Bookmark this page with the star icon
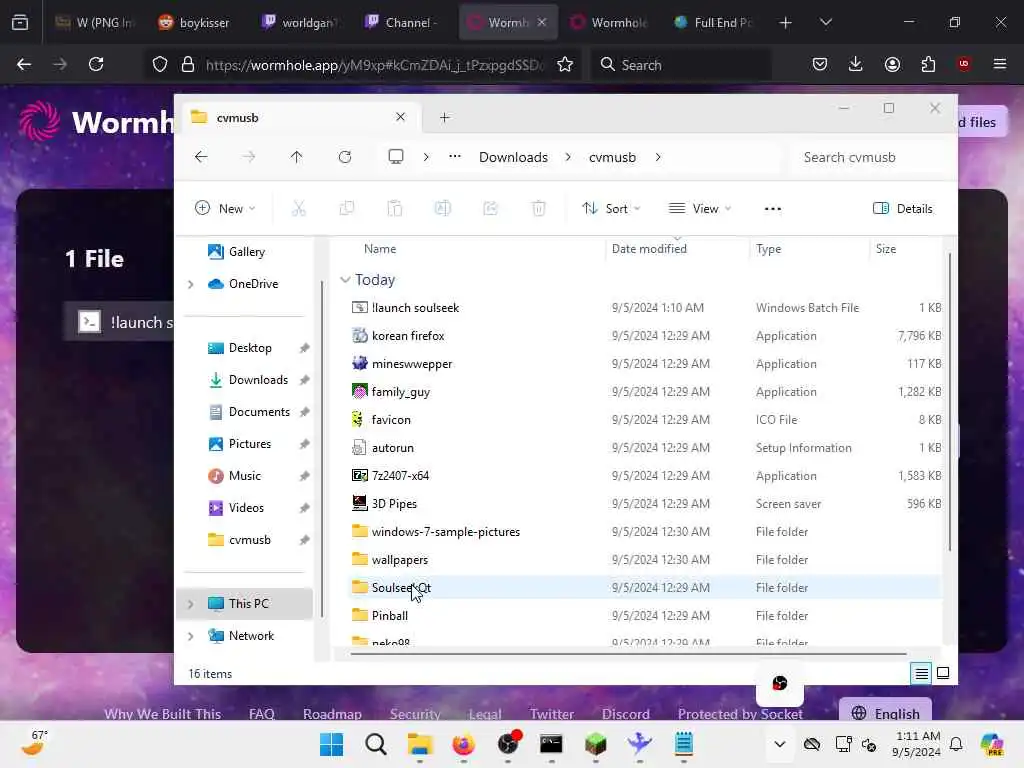Viewport: 1024px width, 768px height. pyautogui.click(x=565, y=64)
